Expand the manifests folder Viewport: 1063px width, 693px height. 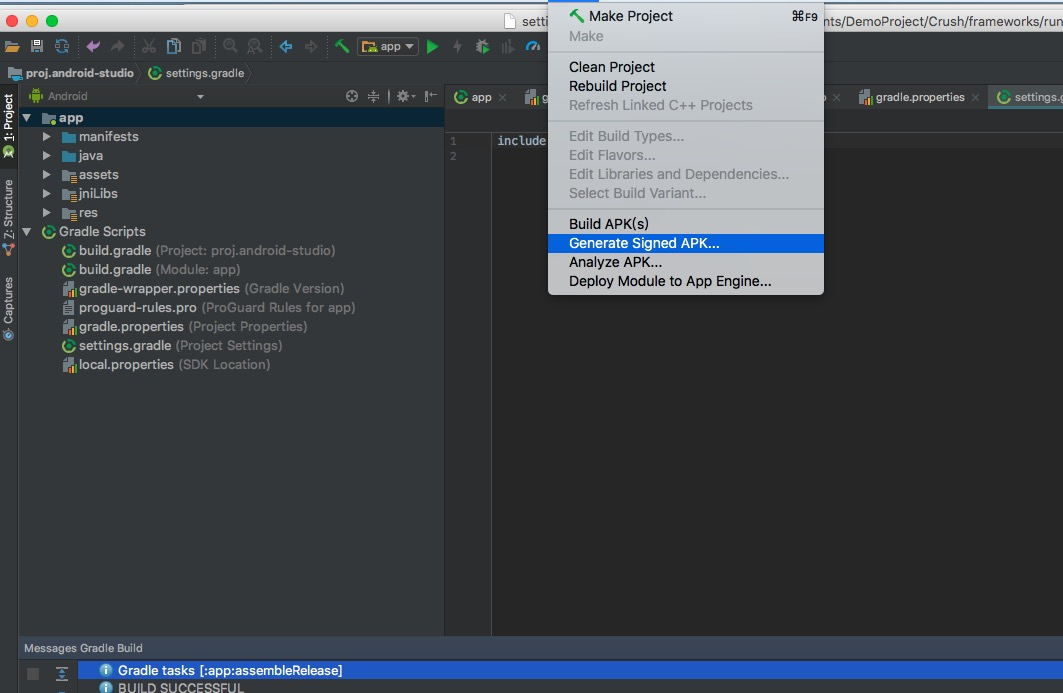[x=46, y=137]
